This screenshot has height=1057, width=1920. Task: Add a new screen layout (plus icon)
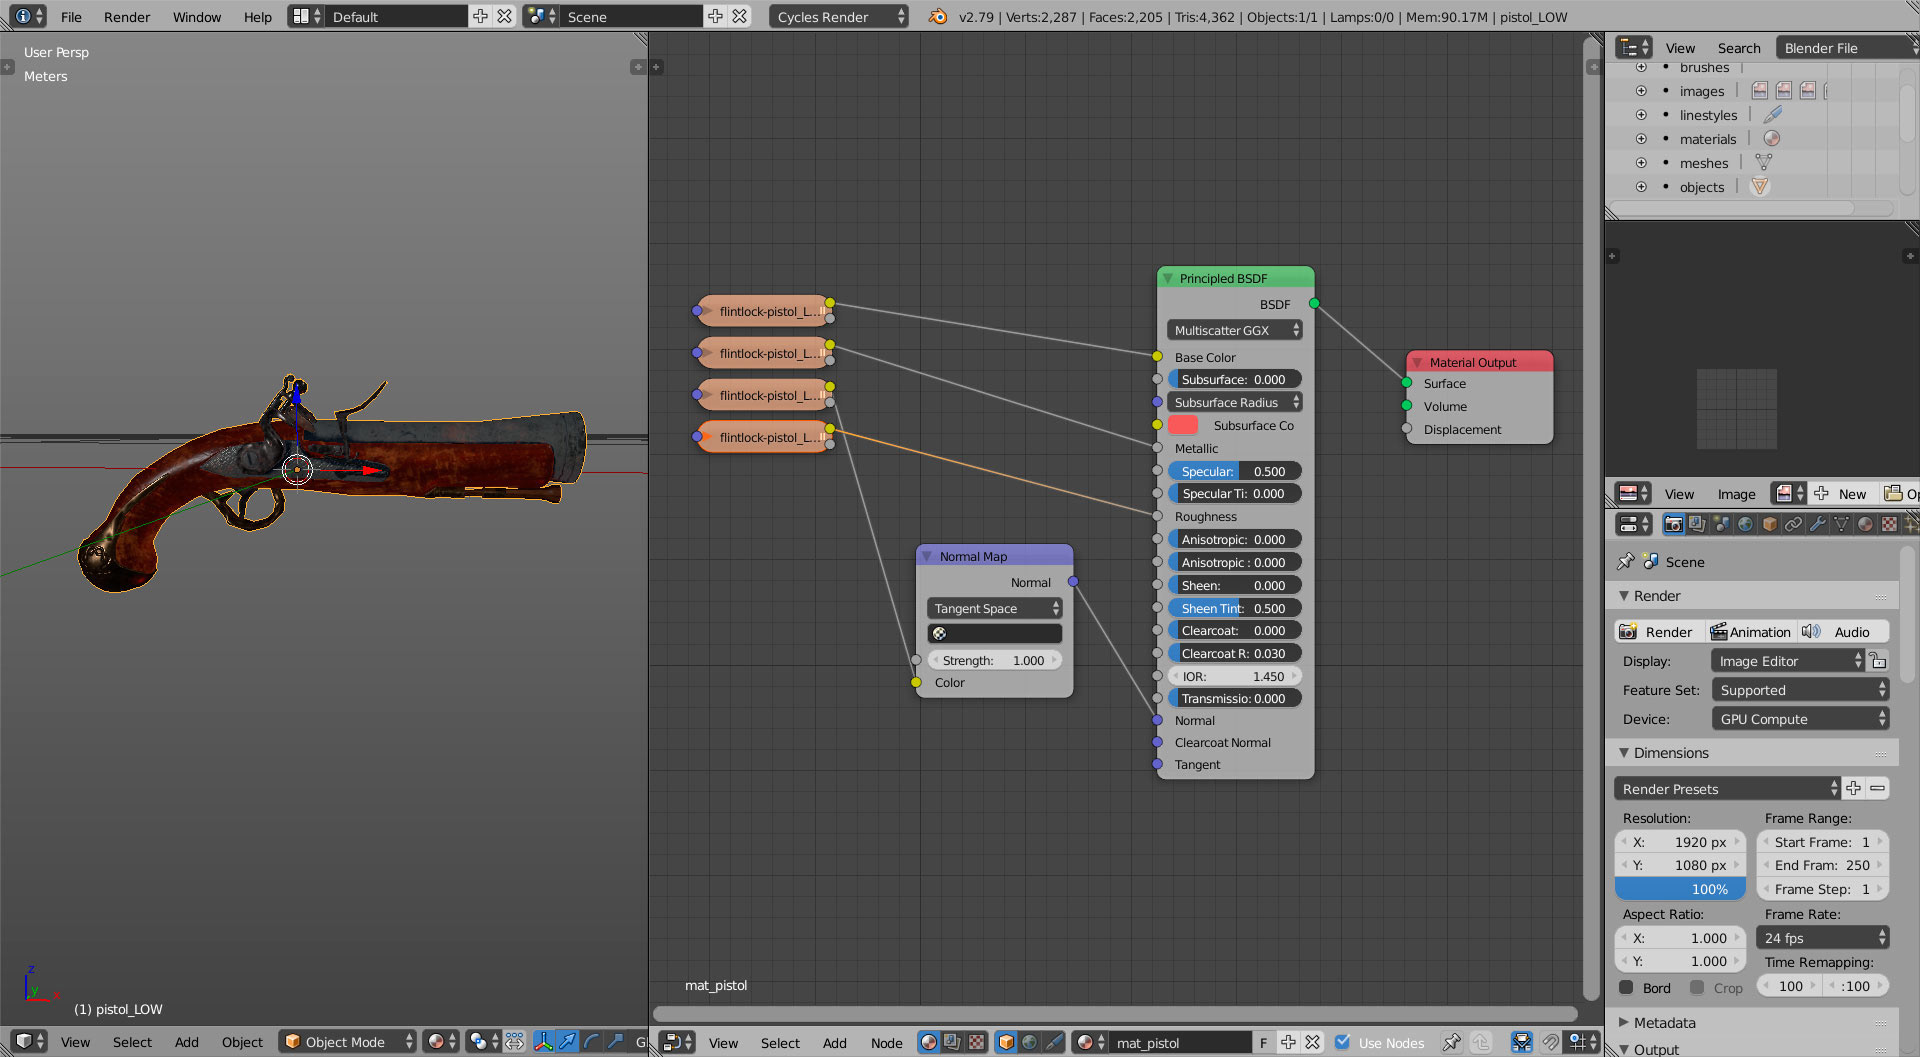tap(481, 16)
